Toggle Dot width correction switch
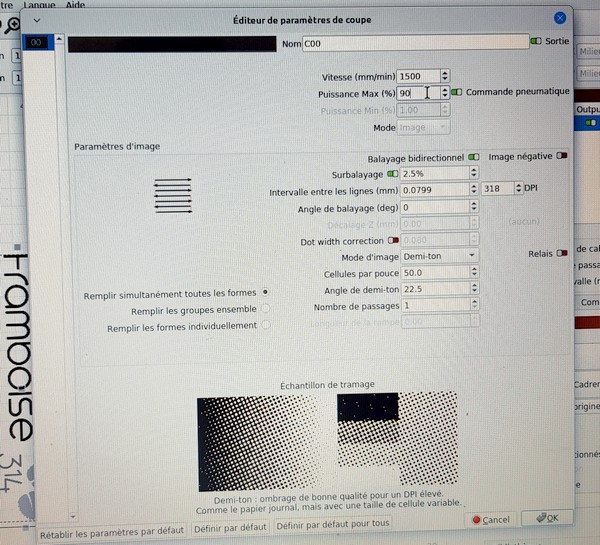 tap(393, 240)
